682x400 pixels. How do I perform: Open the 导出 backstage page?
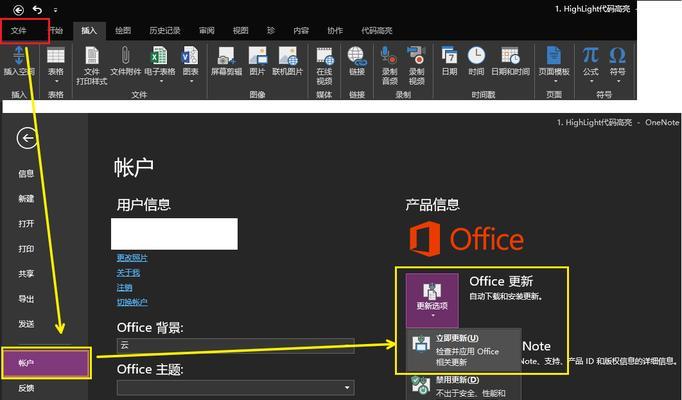pyautogui.click(x=26, y=299)
